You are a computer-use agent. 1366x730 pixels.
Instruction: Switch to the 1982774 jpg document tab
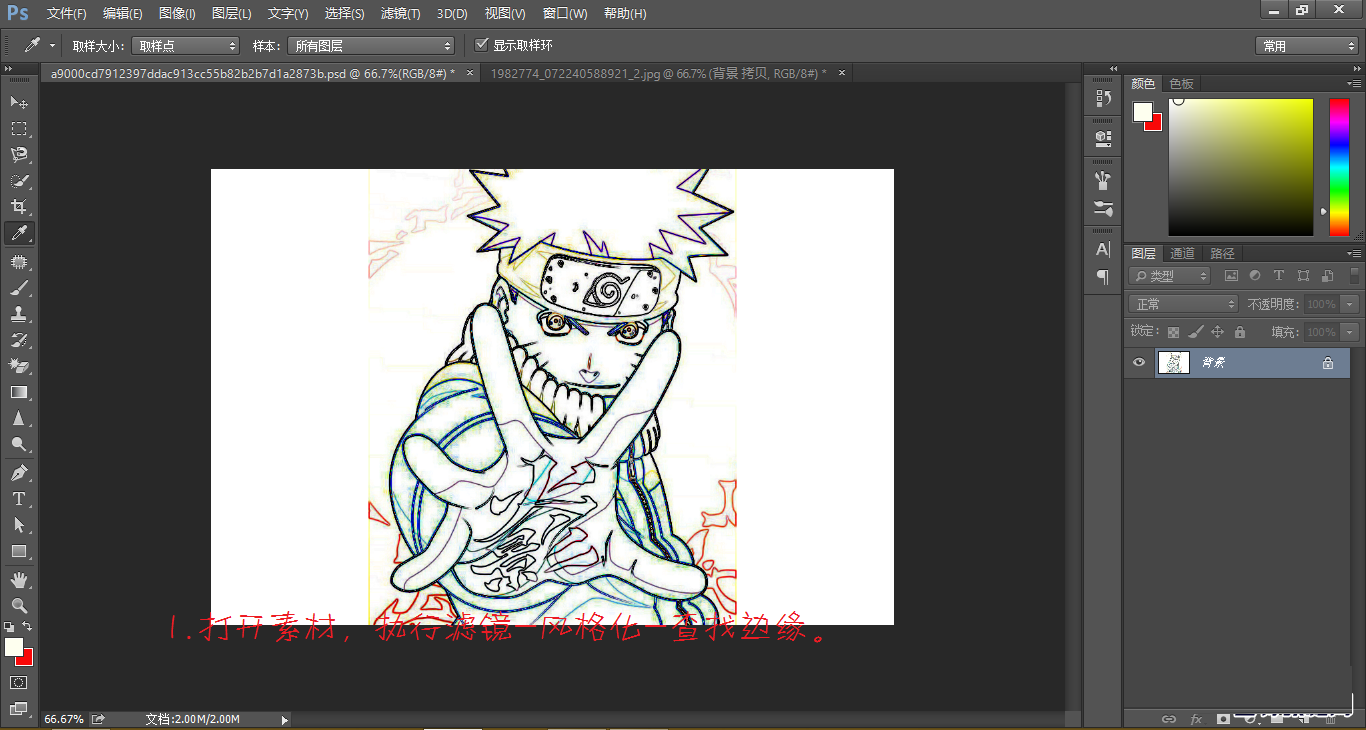(658, 73)
